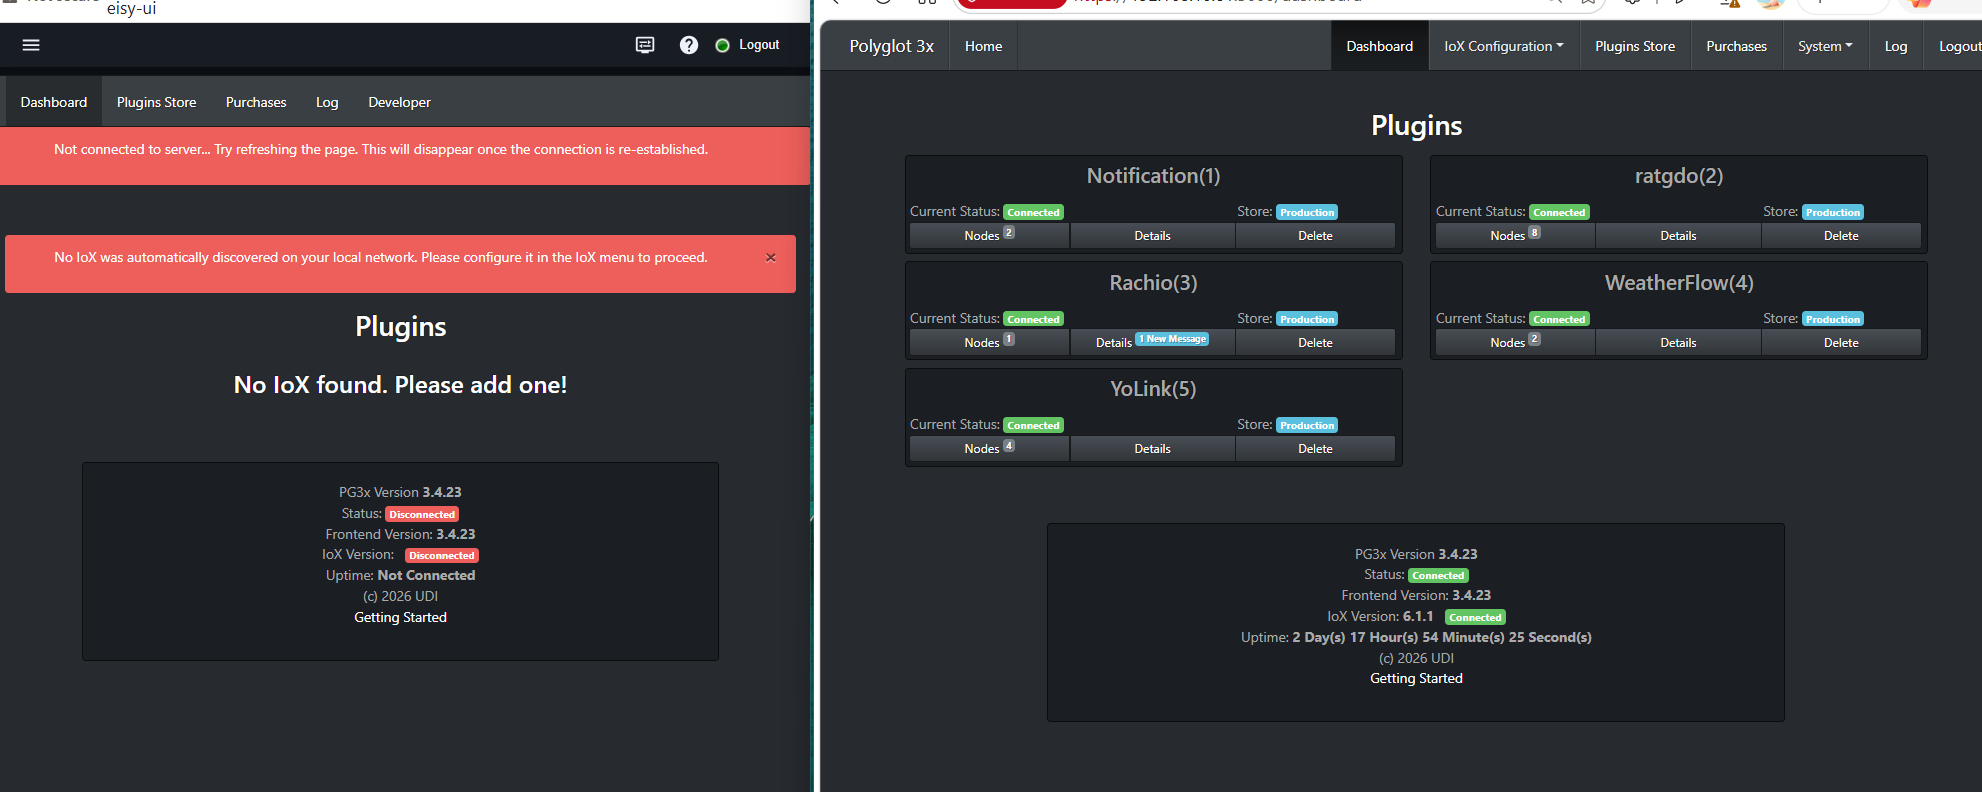The width and height of the screenshot is (1982, 792).
Task: Go to Purchases tab in eisy-ui window
Action: (x=256, y=102)
